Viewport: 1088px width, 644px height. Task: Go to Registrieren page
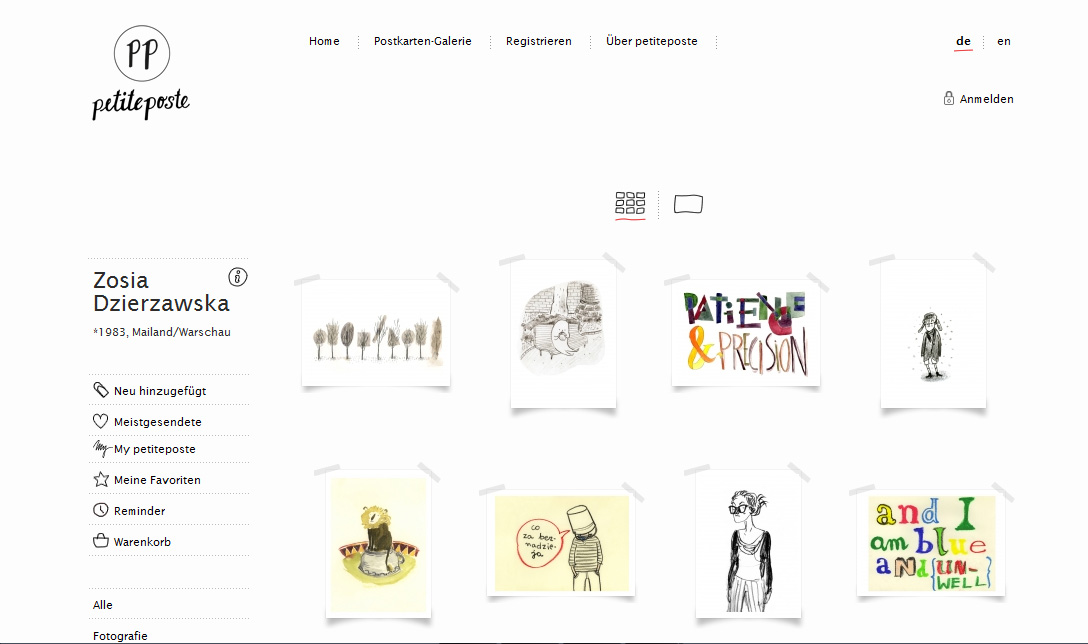(x=538, y=41)
